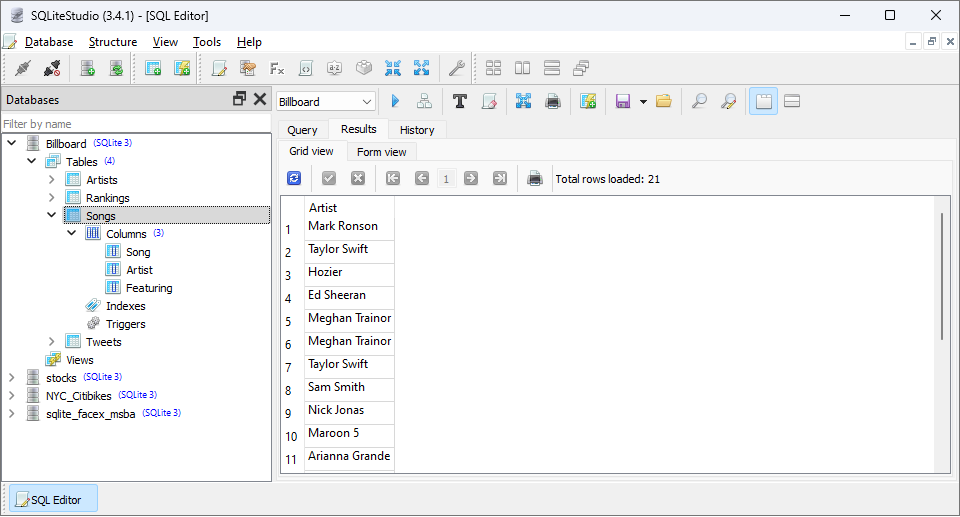Click the Create a table icon
The width and height of the screenshot is (960, 517).
152,68
